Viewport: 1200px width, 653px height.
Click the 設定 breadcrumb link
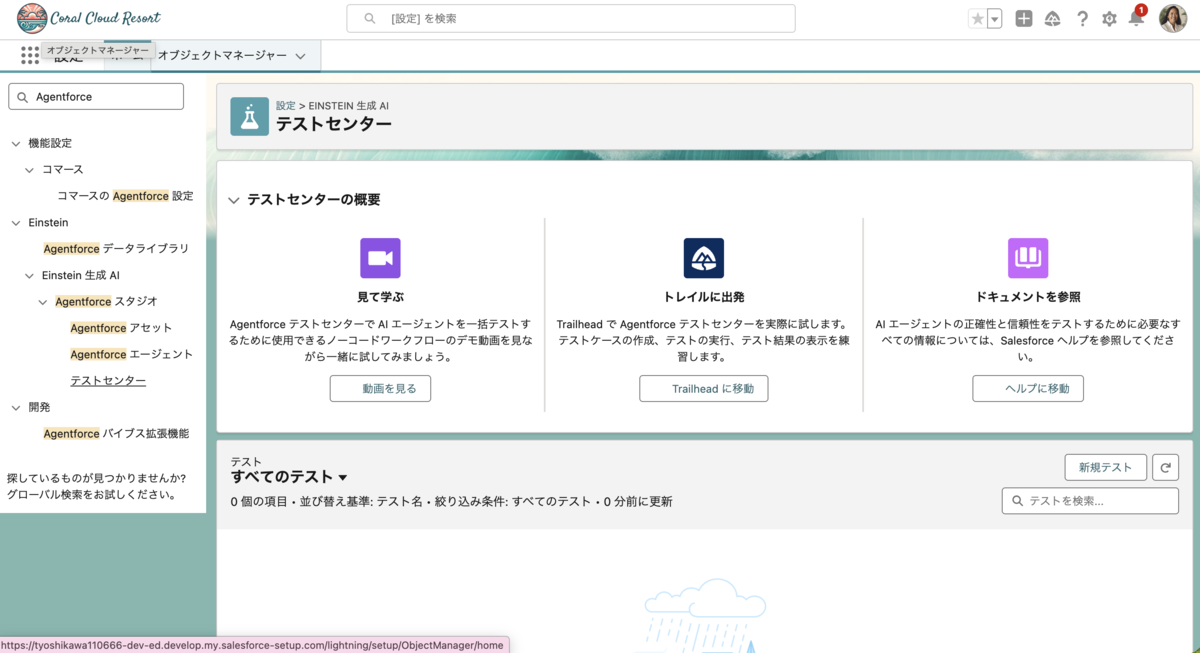[x=286, y=106]
